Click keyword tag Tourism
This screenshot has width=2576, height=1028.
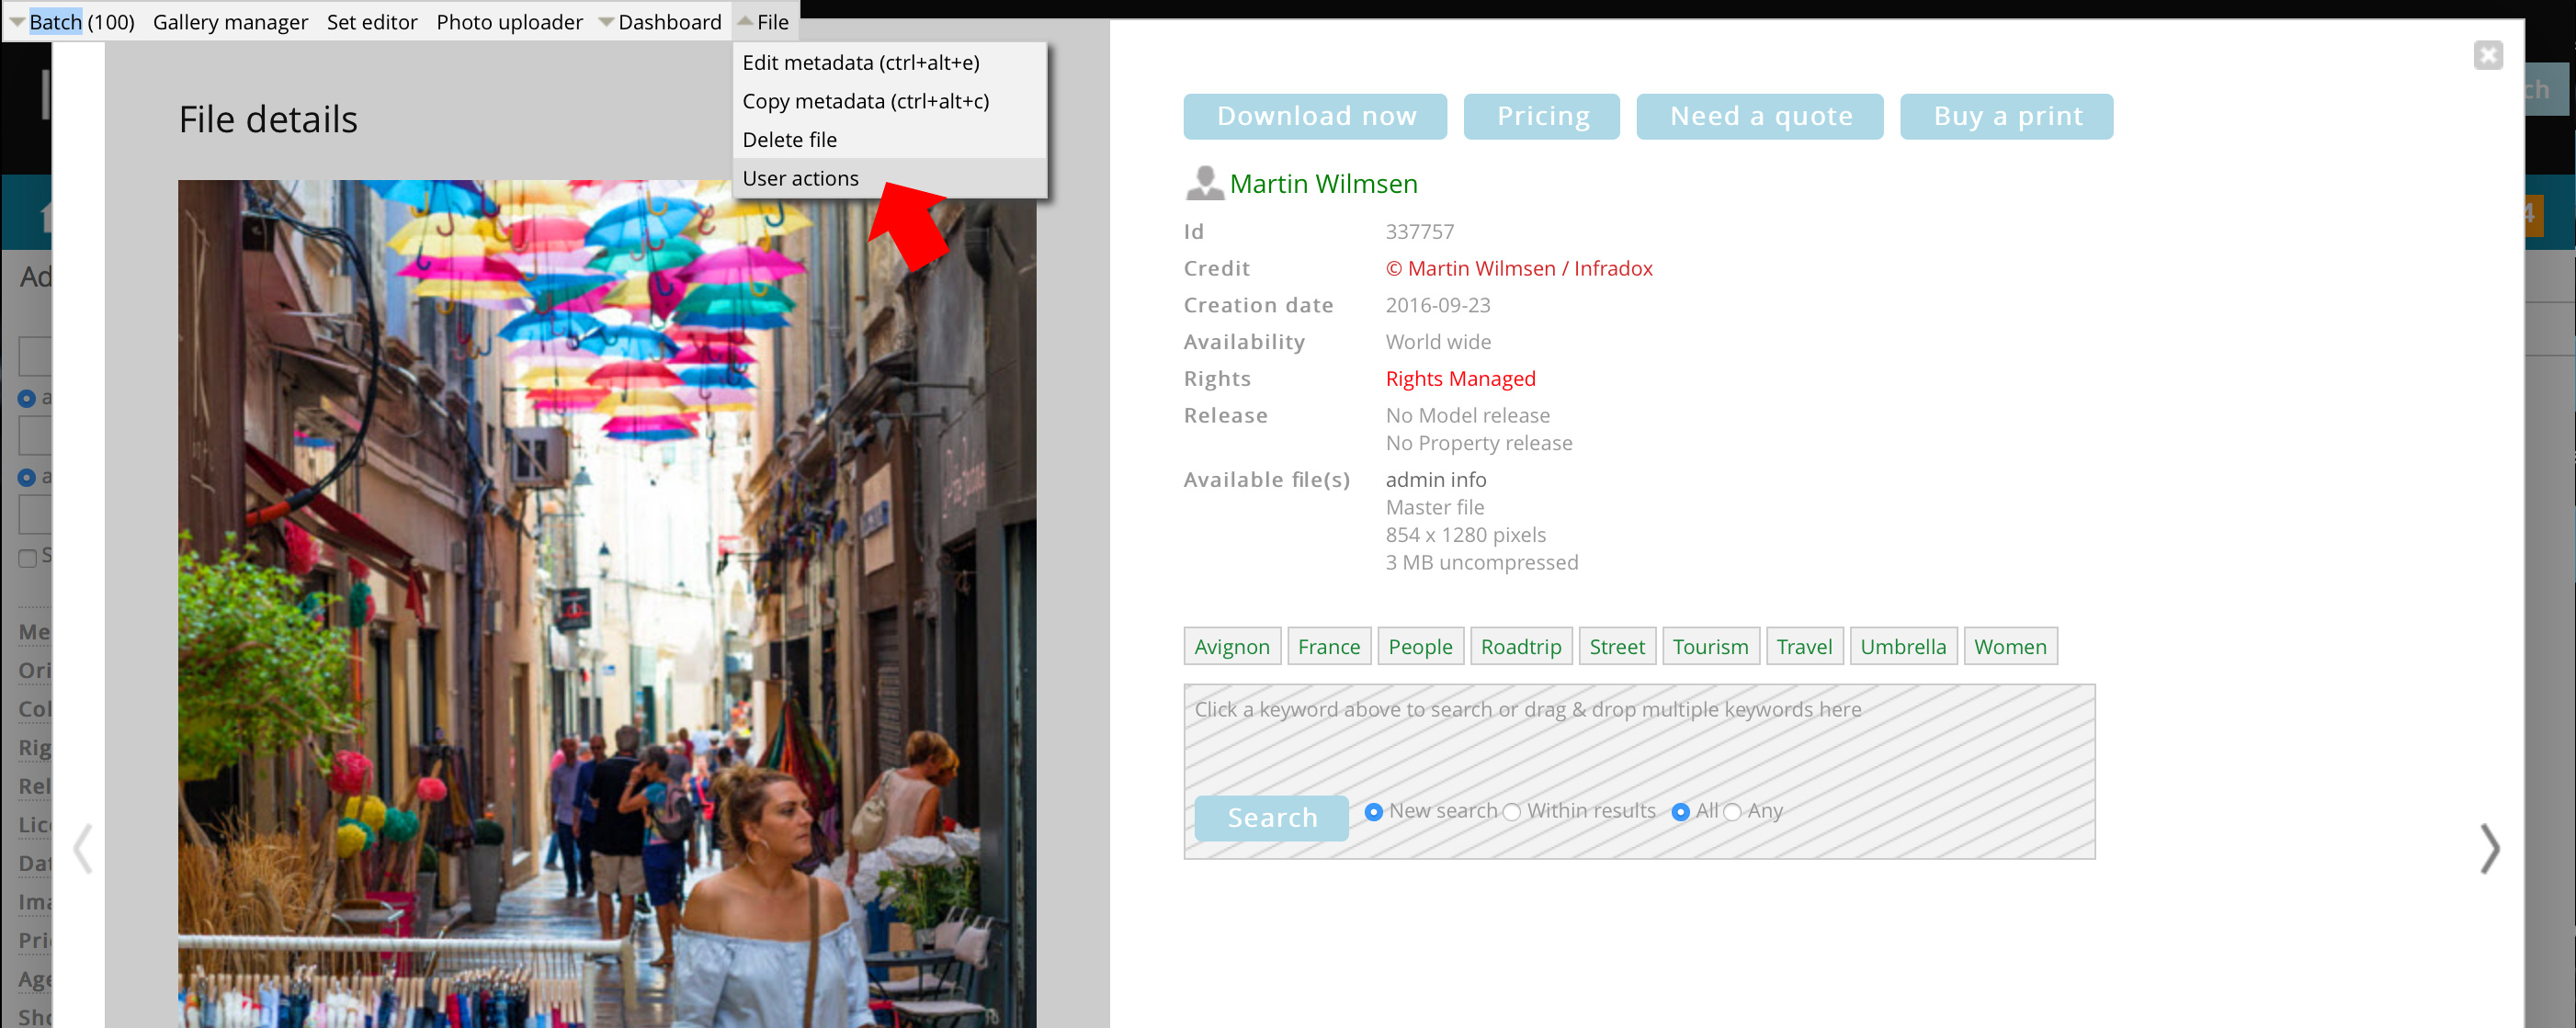pyautogui.click(x=1710, y=646)
